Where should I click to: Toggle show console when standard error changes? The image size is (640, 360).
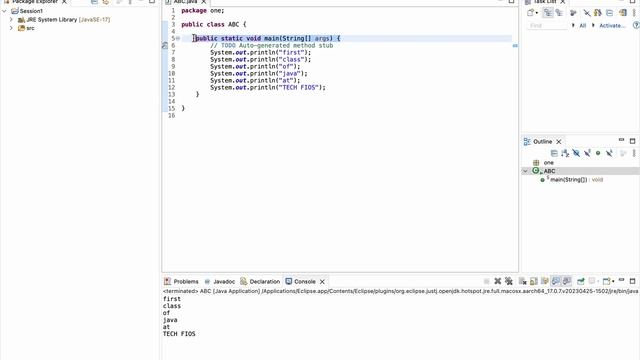click(567, 281)
